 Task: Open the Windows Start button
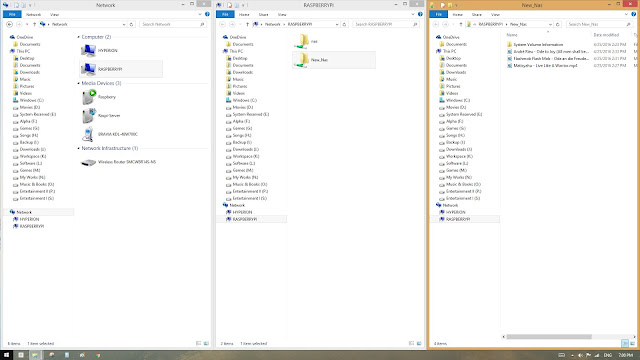(x=6, y=355)
